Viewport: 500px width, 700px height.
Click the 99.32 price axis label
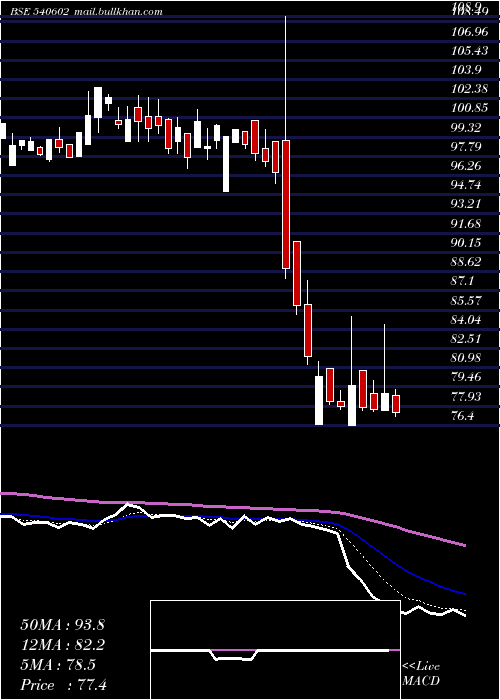pyautogui.click(x=466, y=128)
